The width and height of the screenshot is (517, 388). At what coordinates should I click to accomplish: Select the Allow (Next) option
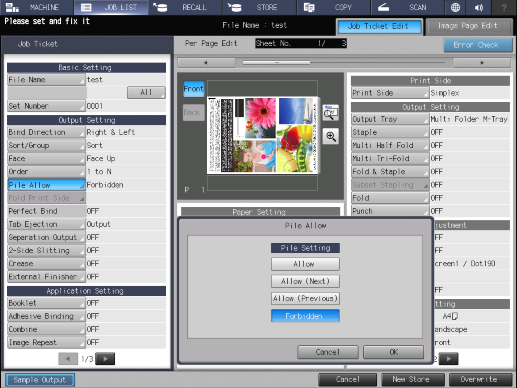click(x=305, y=281)
